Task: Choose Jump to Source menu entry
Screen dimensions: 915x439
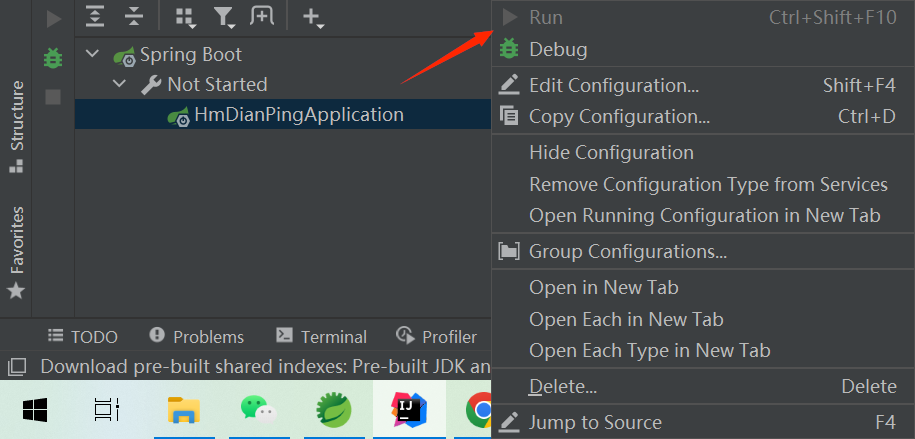Action: click(x=703, y=422)
